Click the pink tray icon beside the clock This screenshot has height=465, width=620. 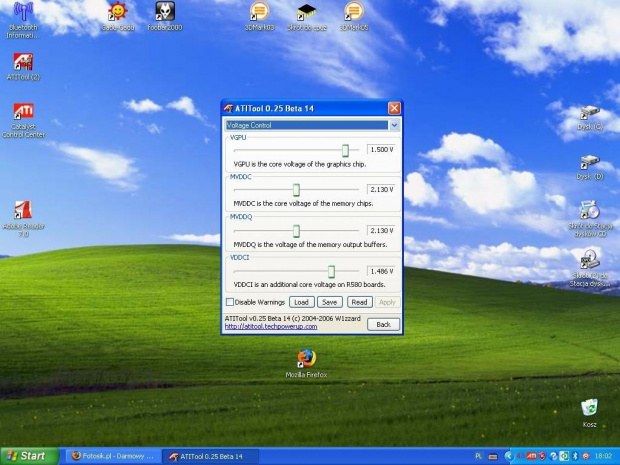point(586,456)
